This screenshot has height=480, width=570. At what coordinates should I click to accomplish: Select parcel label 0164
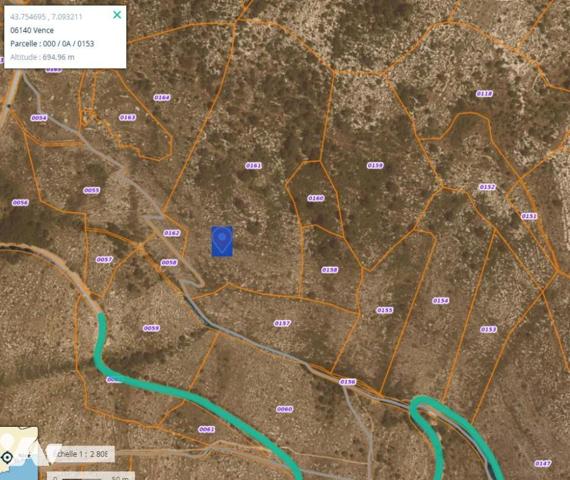click(162, 97)
